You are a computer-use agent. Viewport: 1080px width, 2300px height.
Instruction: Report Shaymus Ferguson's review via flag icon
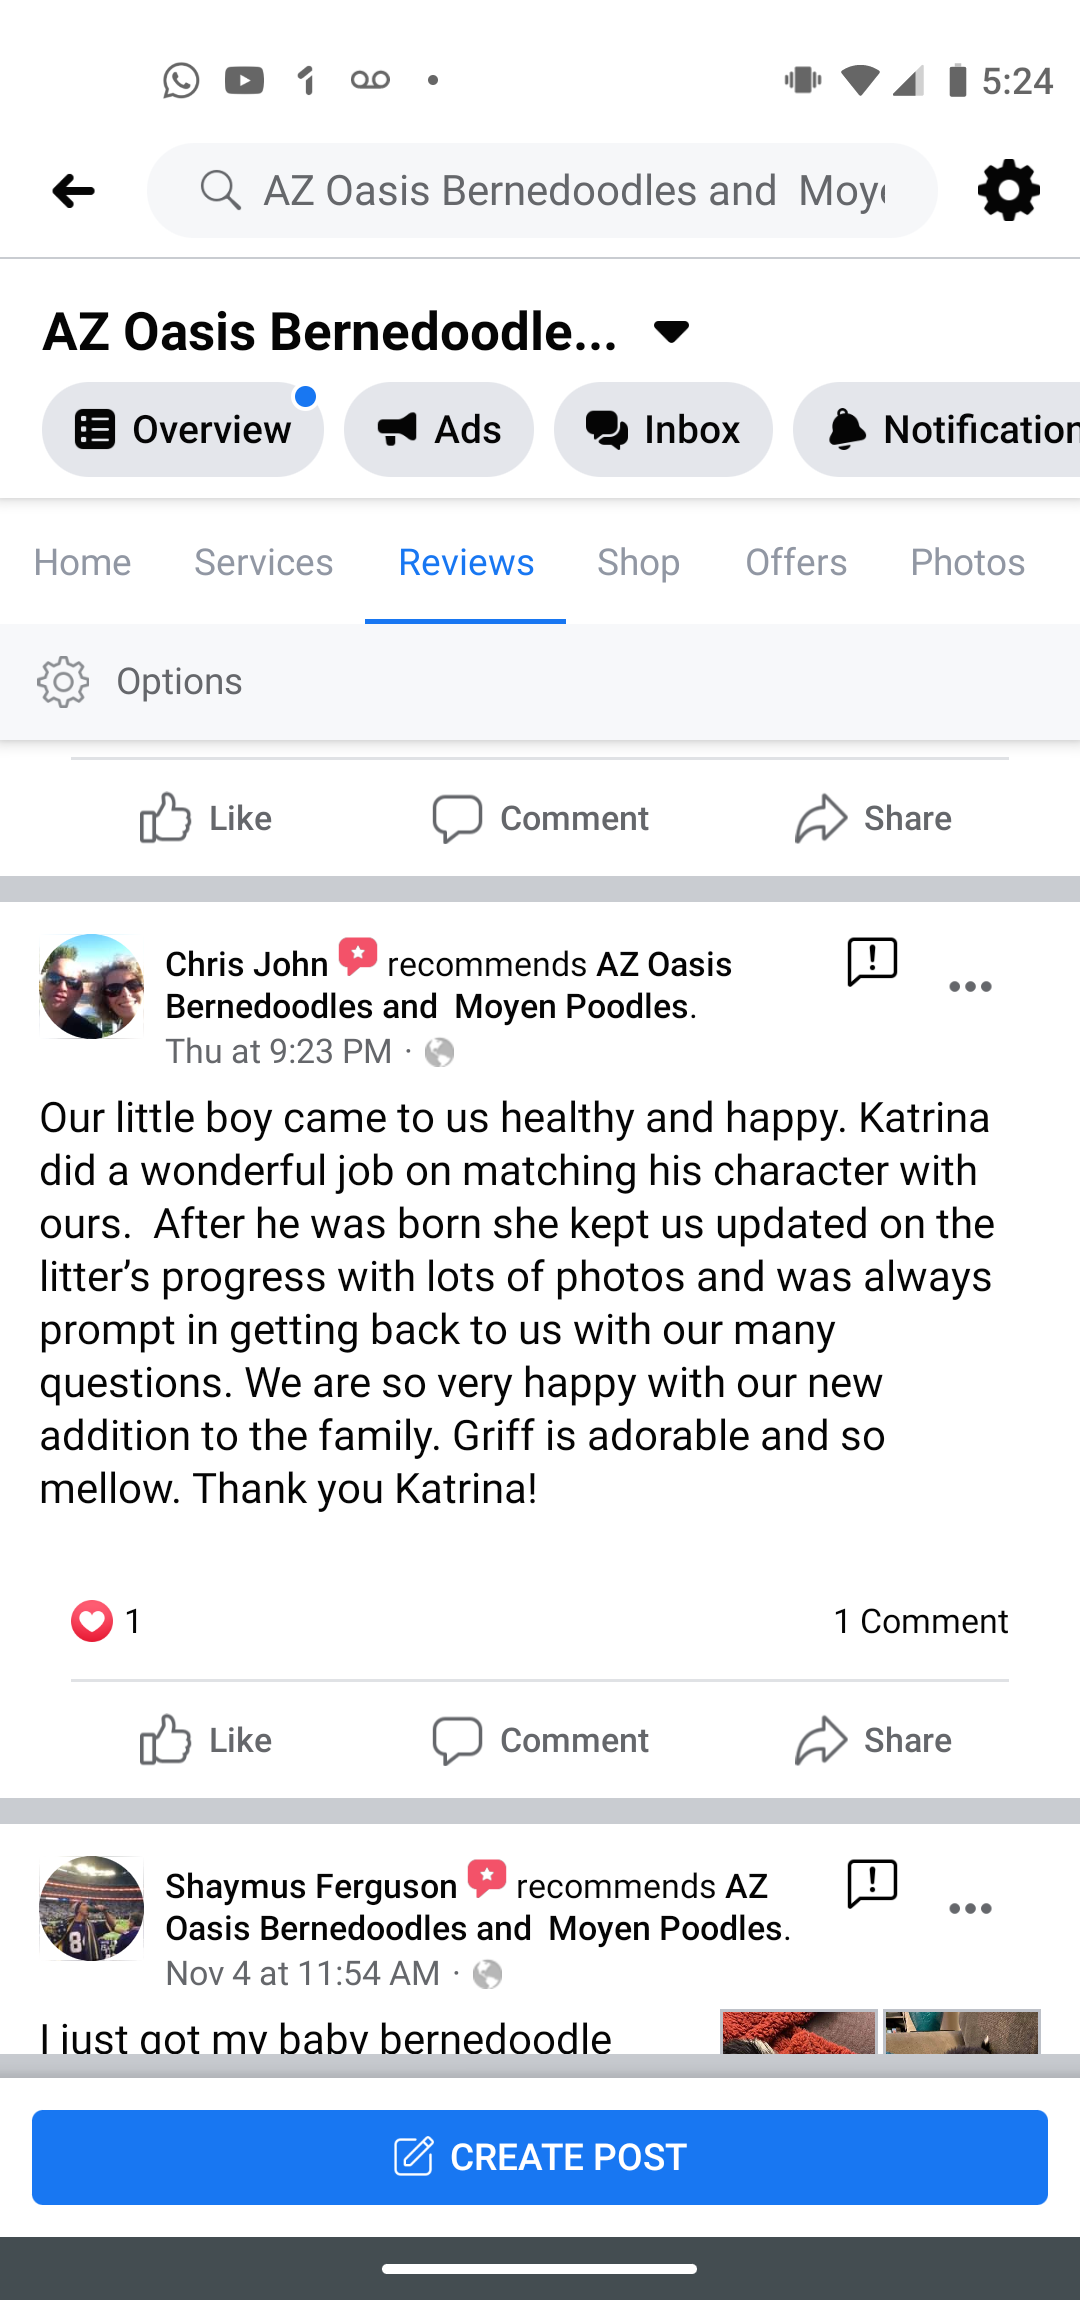(872, 1884)
